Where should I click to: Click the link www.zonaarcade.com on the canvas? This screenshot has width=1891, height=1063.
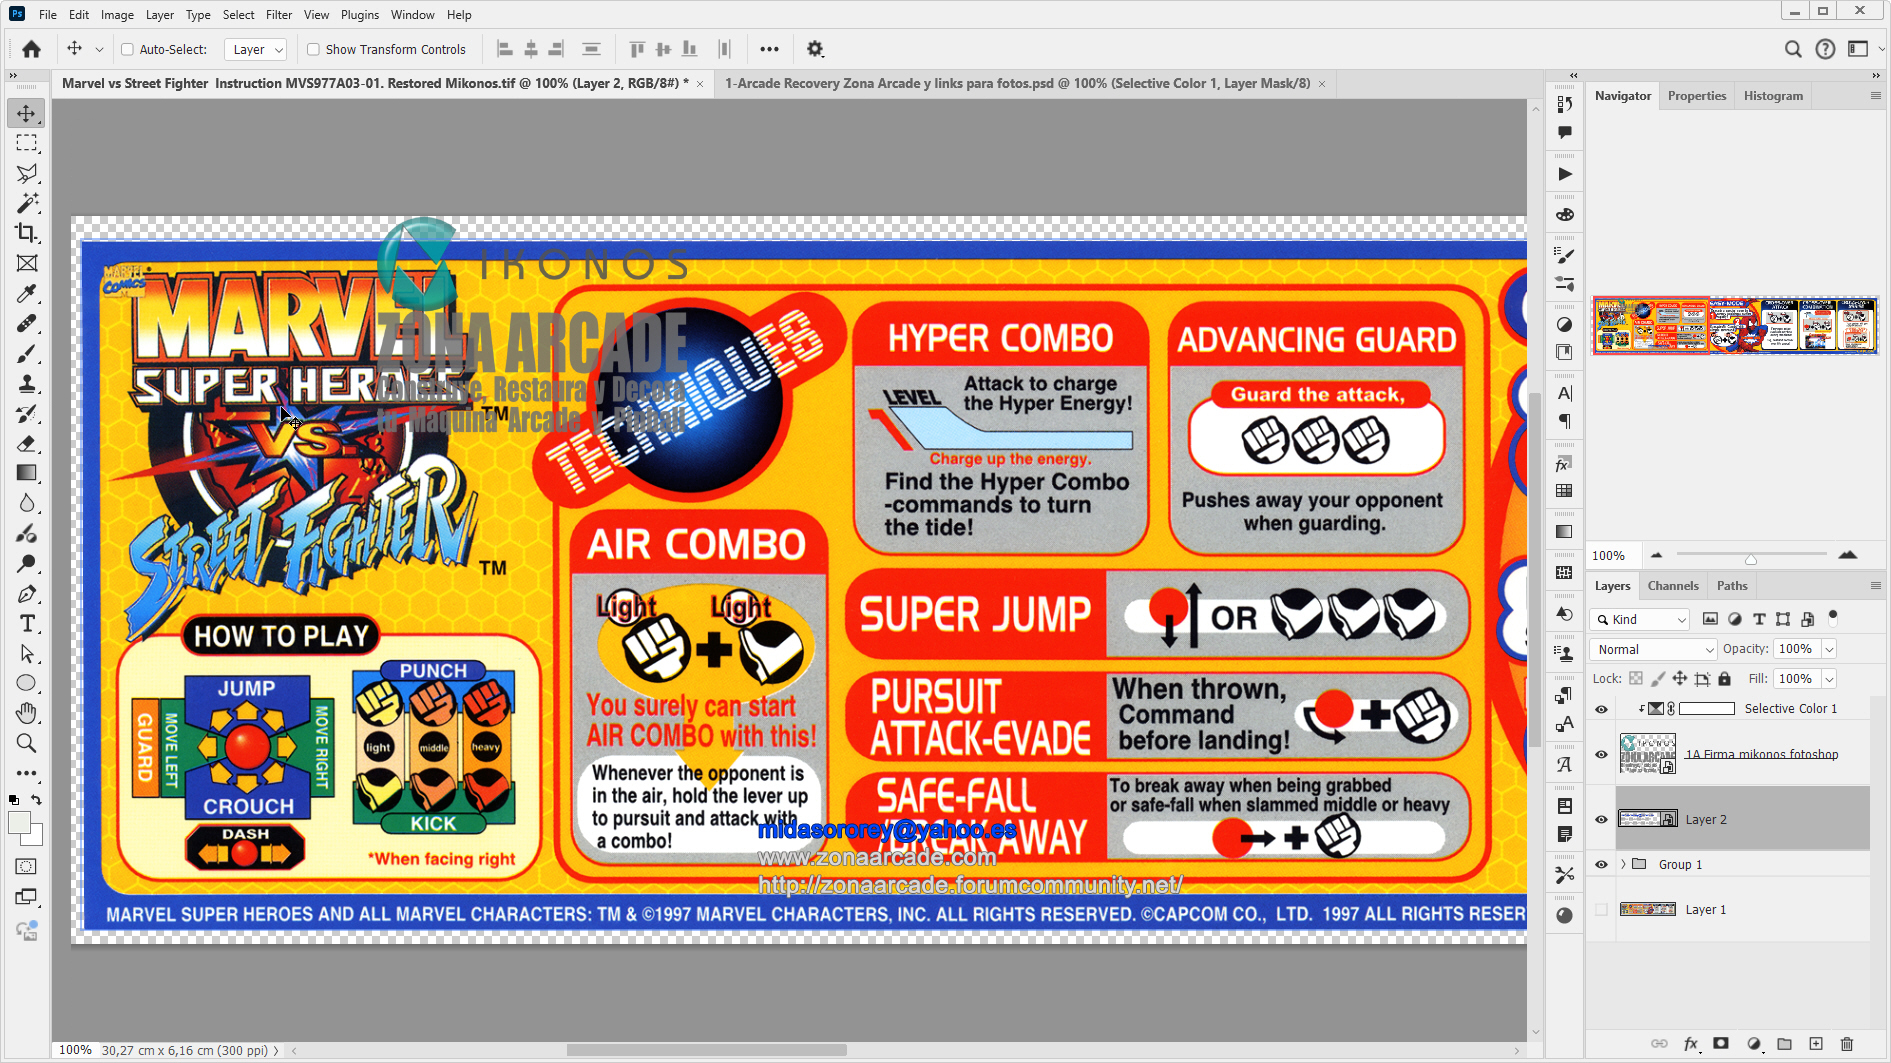click(x=876, y=857)
